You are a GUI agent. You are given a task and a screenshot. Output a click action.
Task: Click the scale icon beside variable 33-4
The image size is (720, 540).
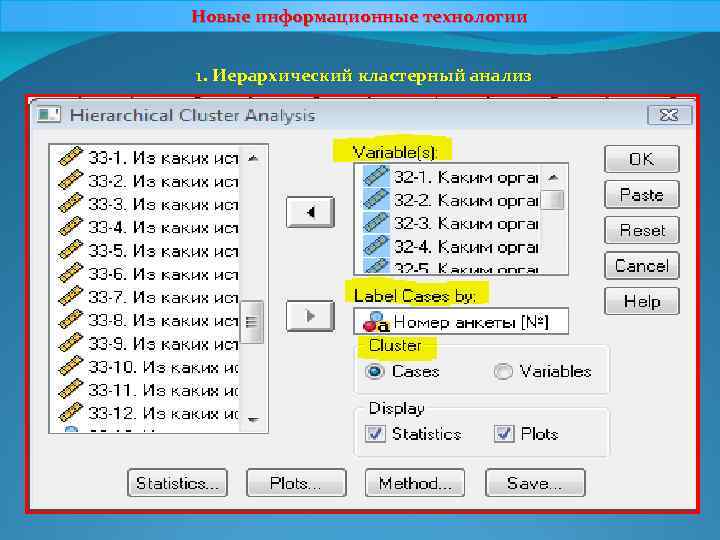coord(70,226)
